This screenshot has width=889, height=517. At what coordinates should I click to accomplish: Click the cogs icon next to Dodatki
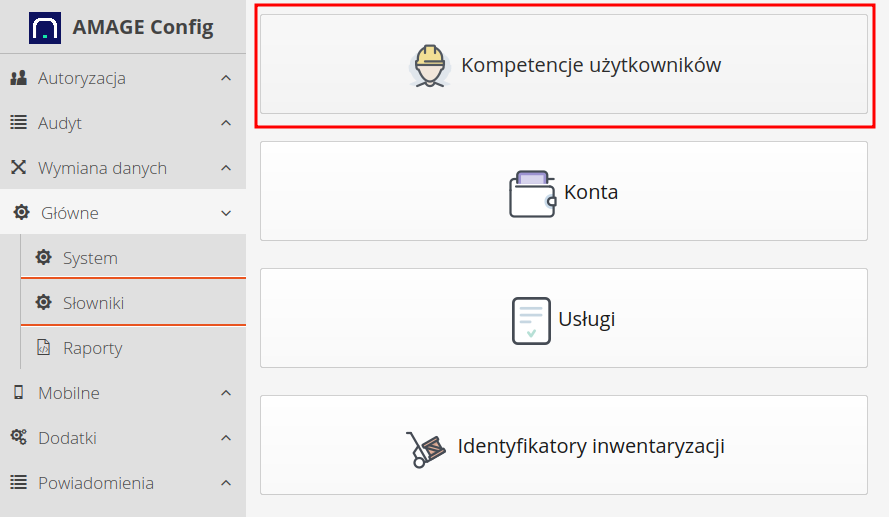pos(18,438)
